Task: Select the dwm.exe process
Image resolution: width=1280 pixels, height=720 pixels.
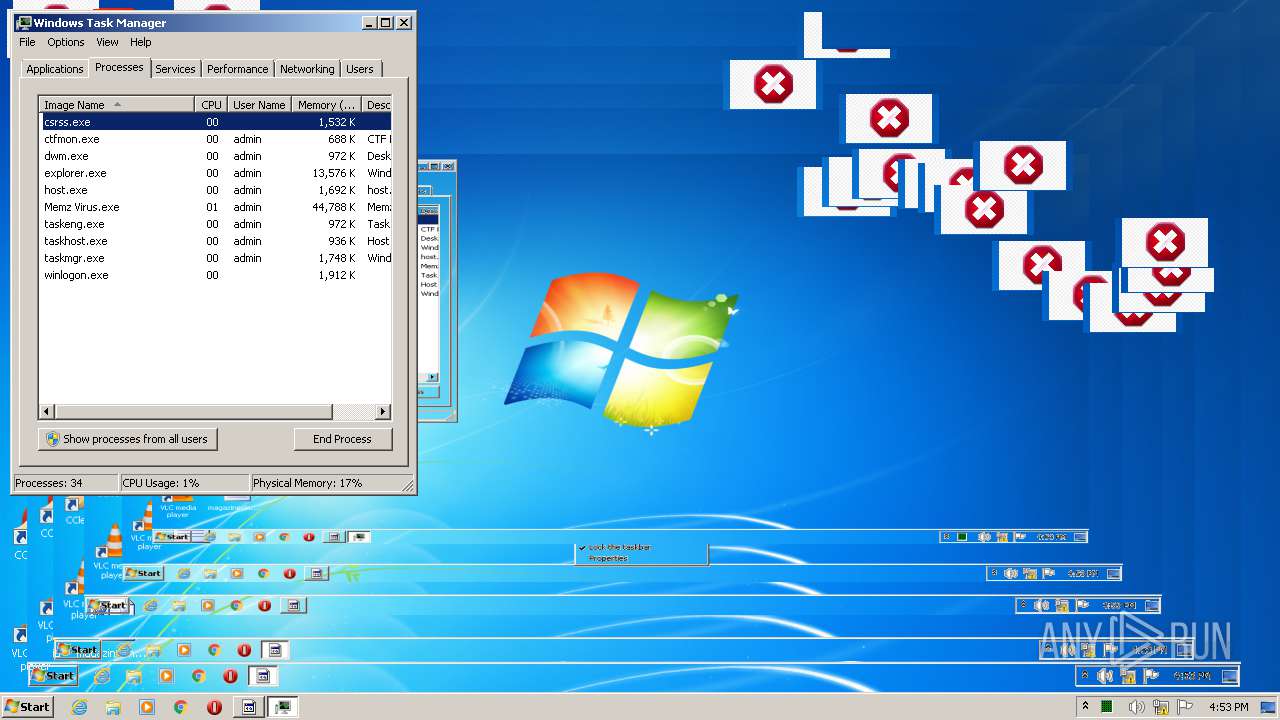Action: [x=215, y=156]
